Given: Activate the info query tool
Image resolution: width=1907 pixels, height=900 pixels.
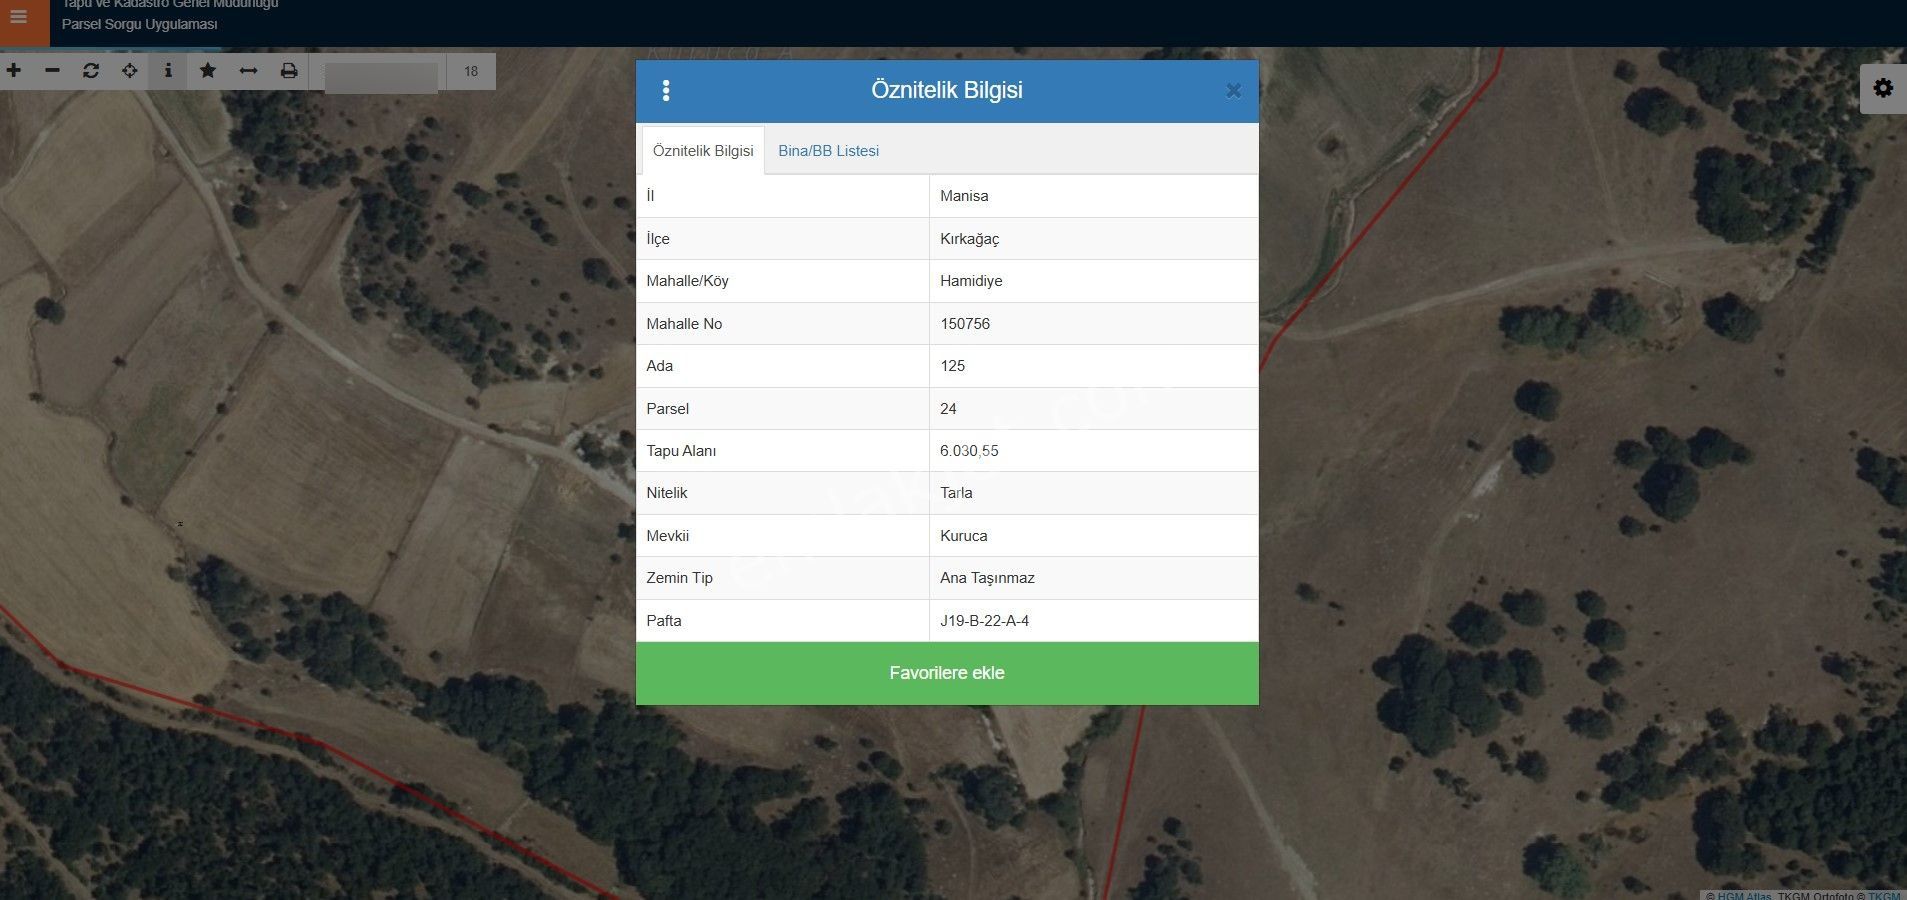Looking at the screenshot, I should pyautogui.click(x=168, y=71).
